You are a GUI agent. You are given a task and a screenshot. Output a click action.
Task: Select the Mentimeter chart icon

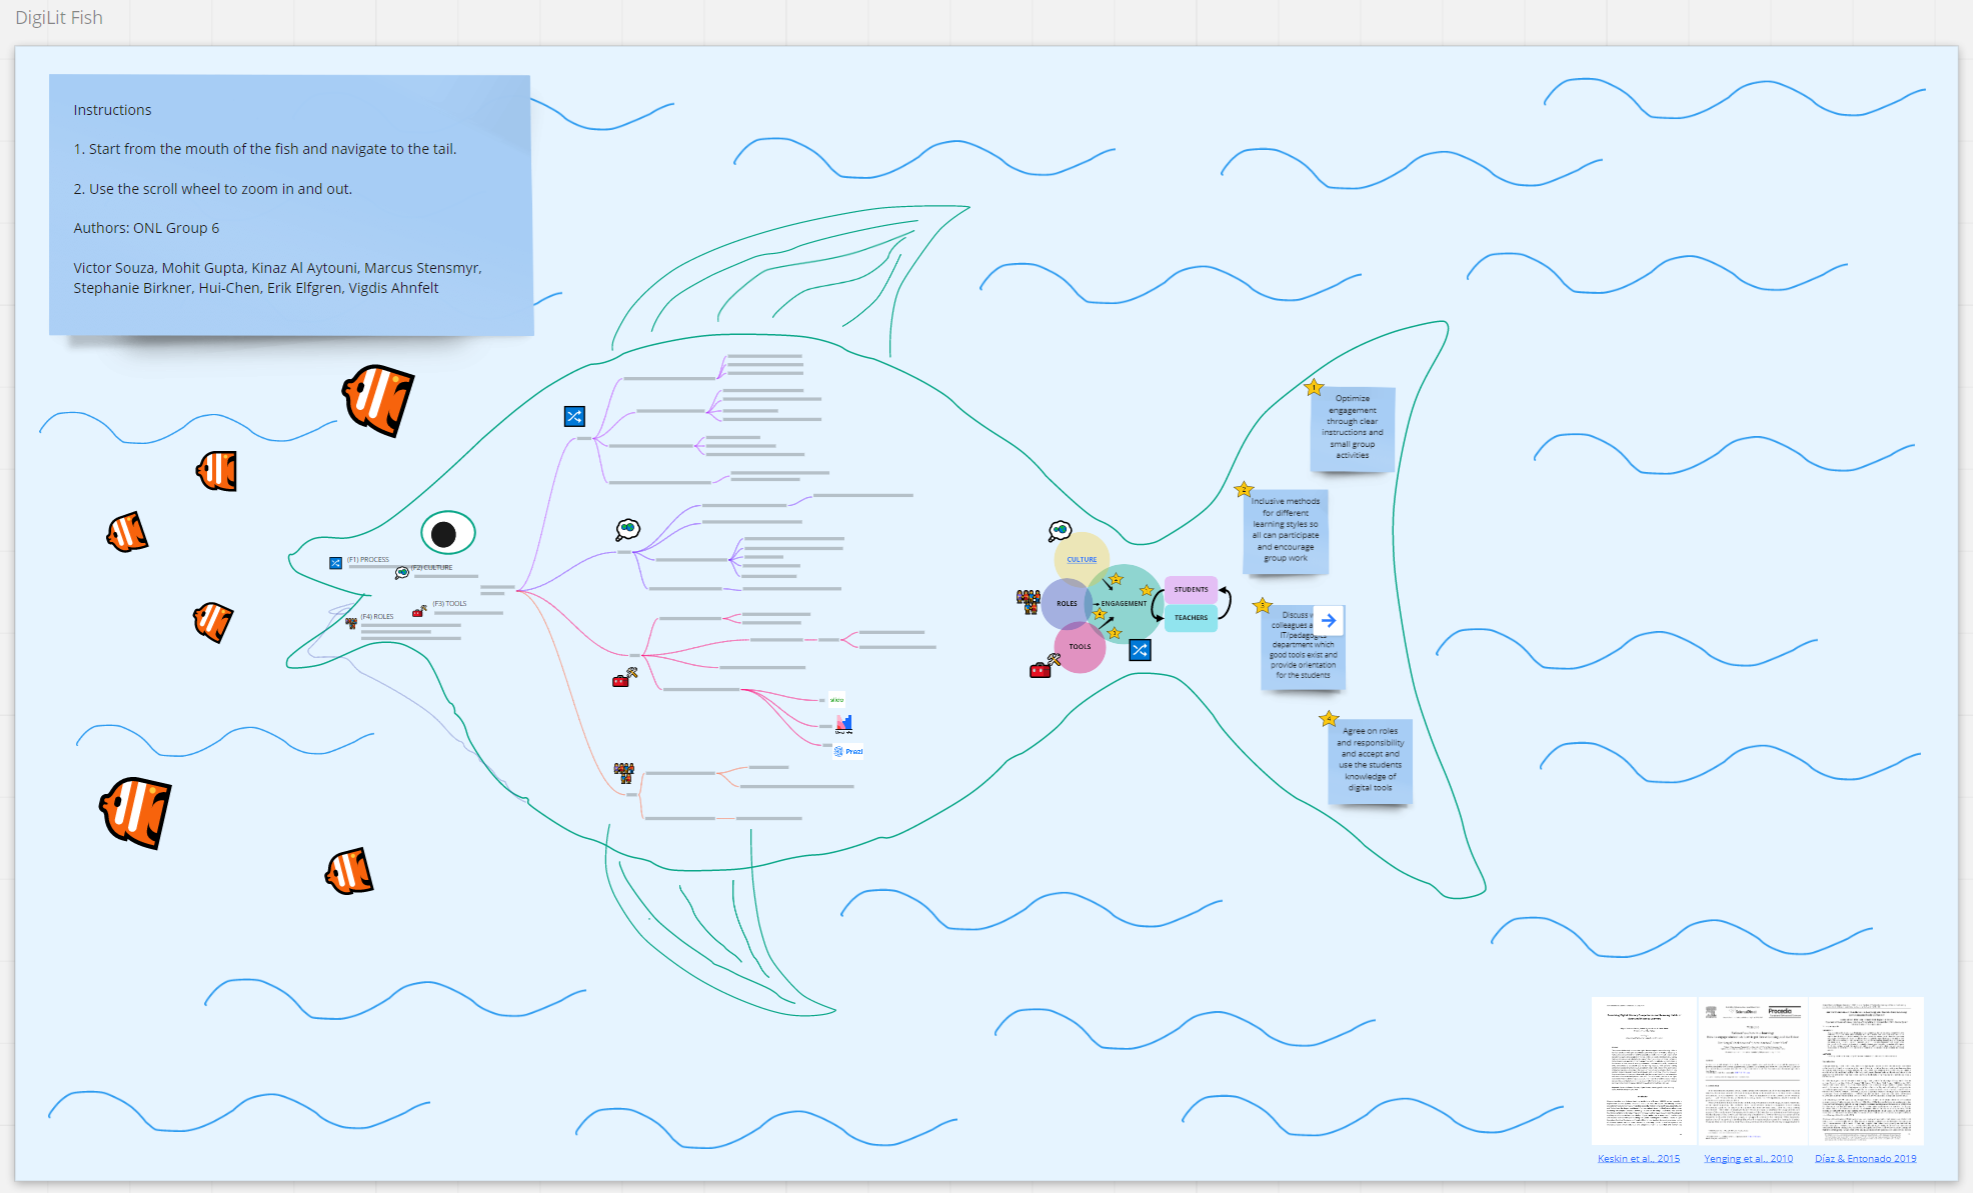click(845, 723)
